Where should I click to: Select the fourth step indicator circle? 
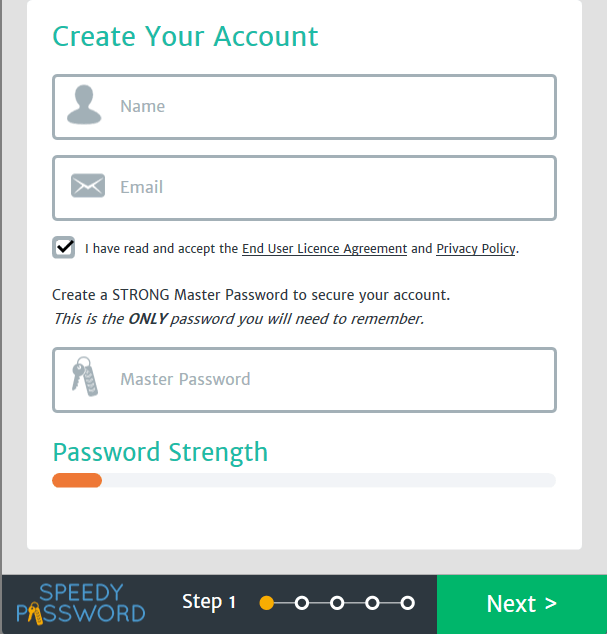[372, 602]
